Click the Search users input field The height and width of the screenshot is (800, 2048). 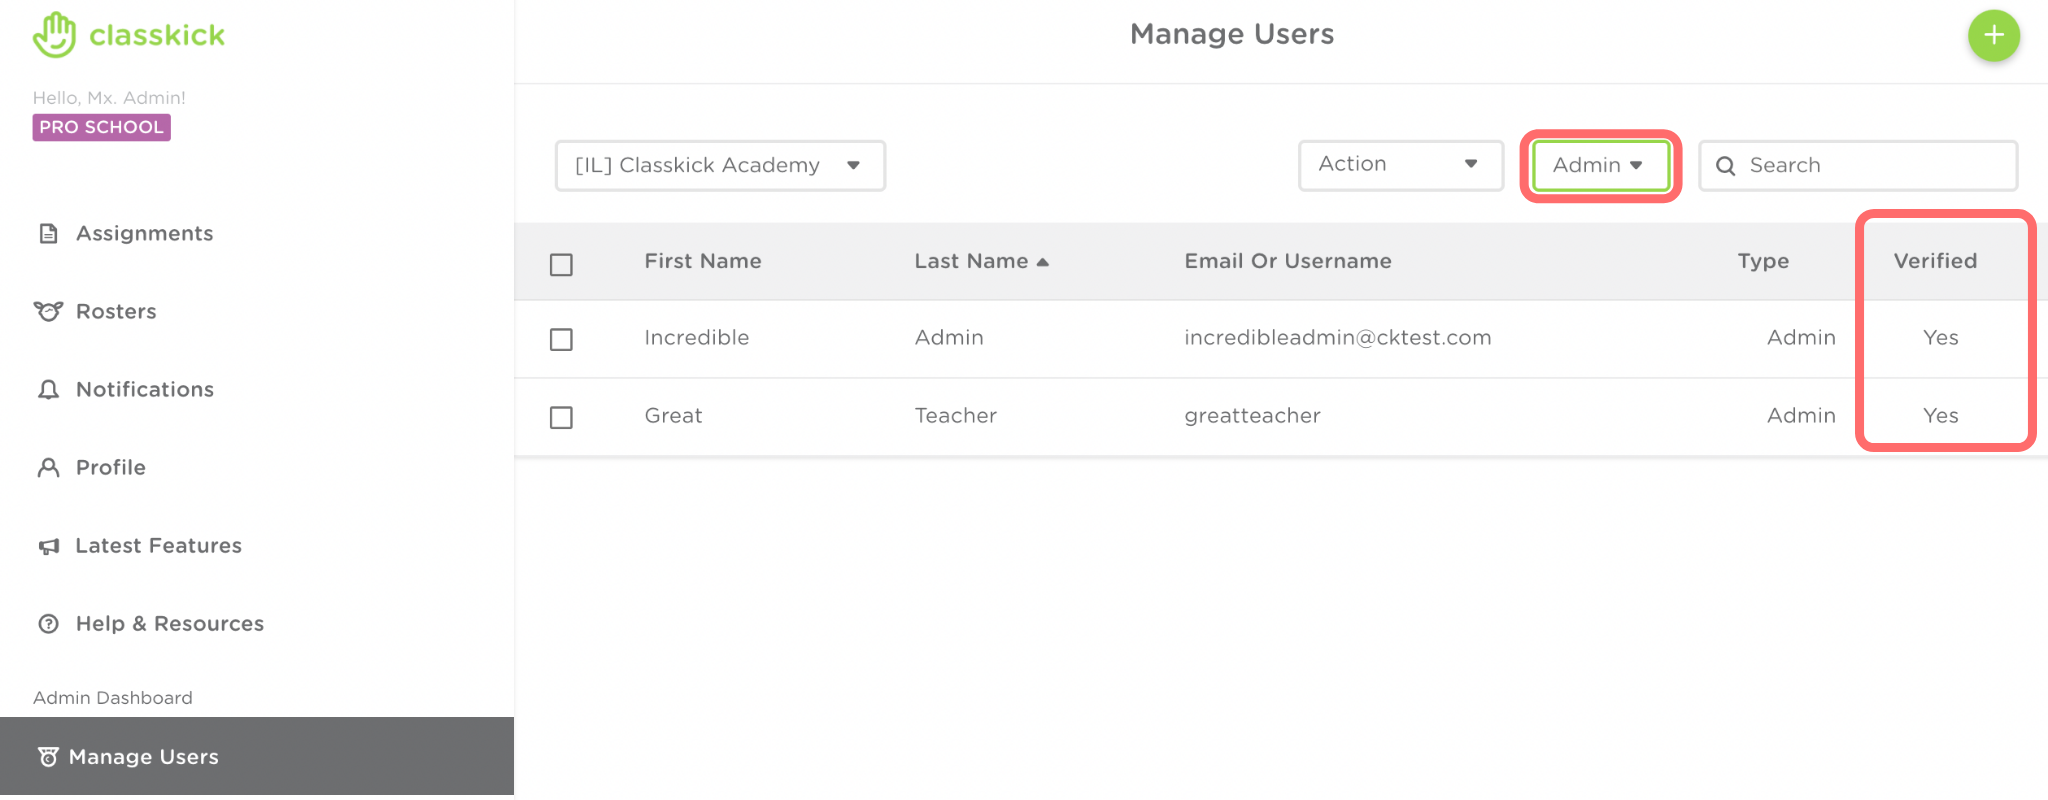[x=1870, y=166]
